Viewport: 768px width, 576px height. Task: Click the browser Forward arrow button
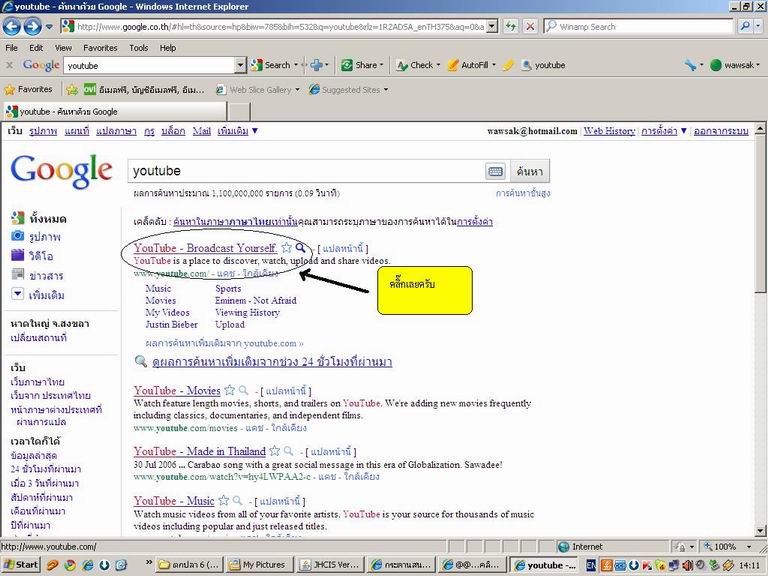(32, 26)
